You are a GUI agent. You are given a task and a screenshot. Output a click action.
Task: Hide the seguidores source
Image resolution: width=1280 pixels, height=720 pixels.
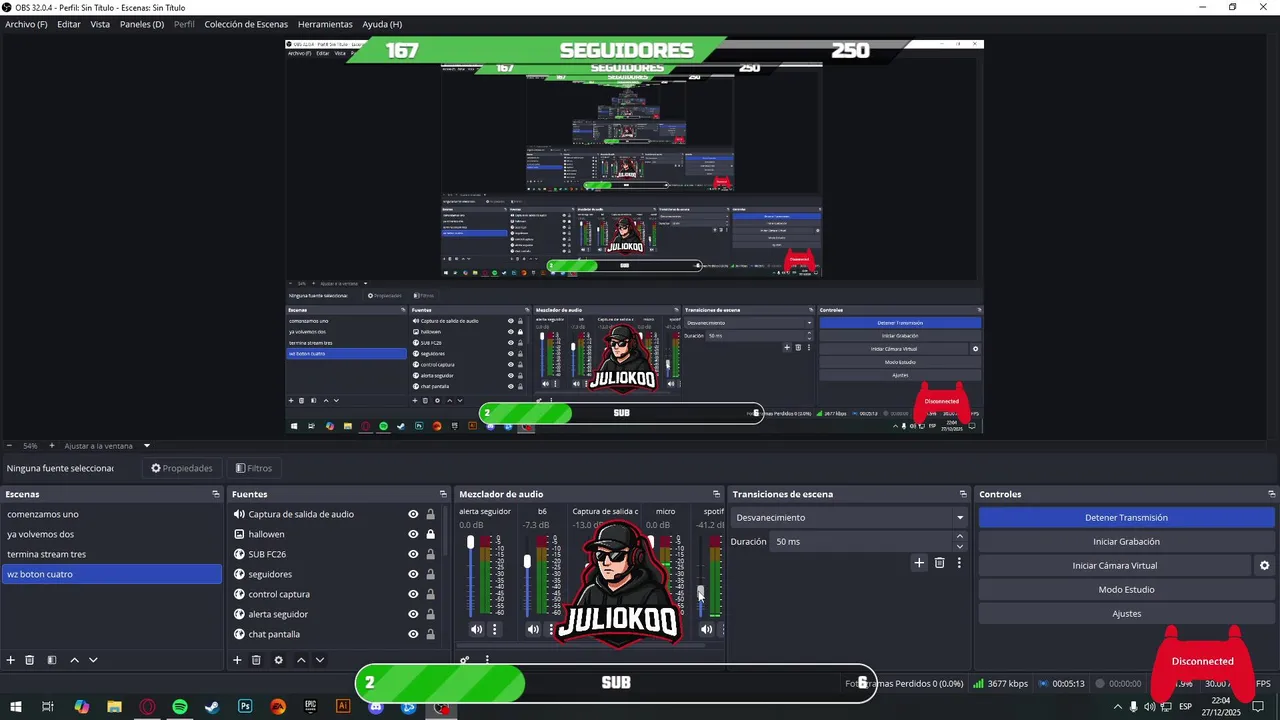click(x=413, y=574)
